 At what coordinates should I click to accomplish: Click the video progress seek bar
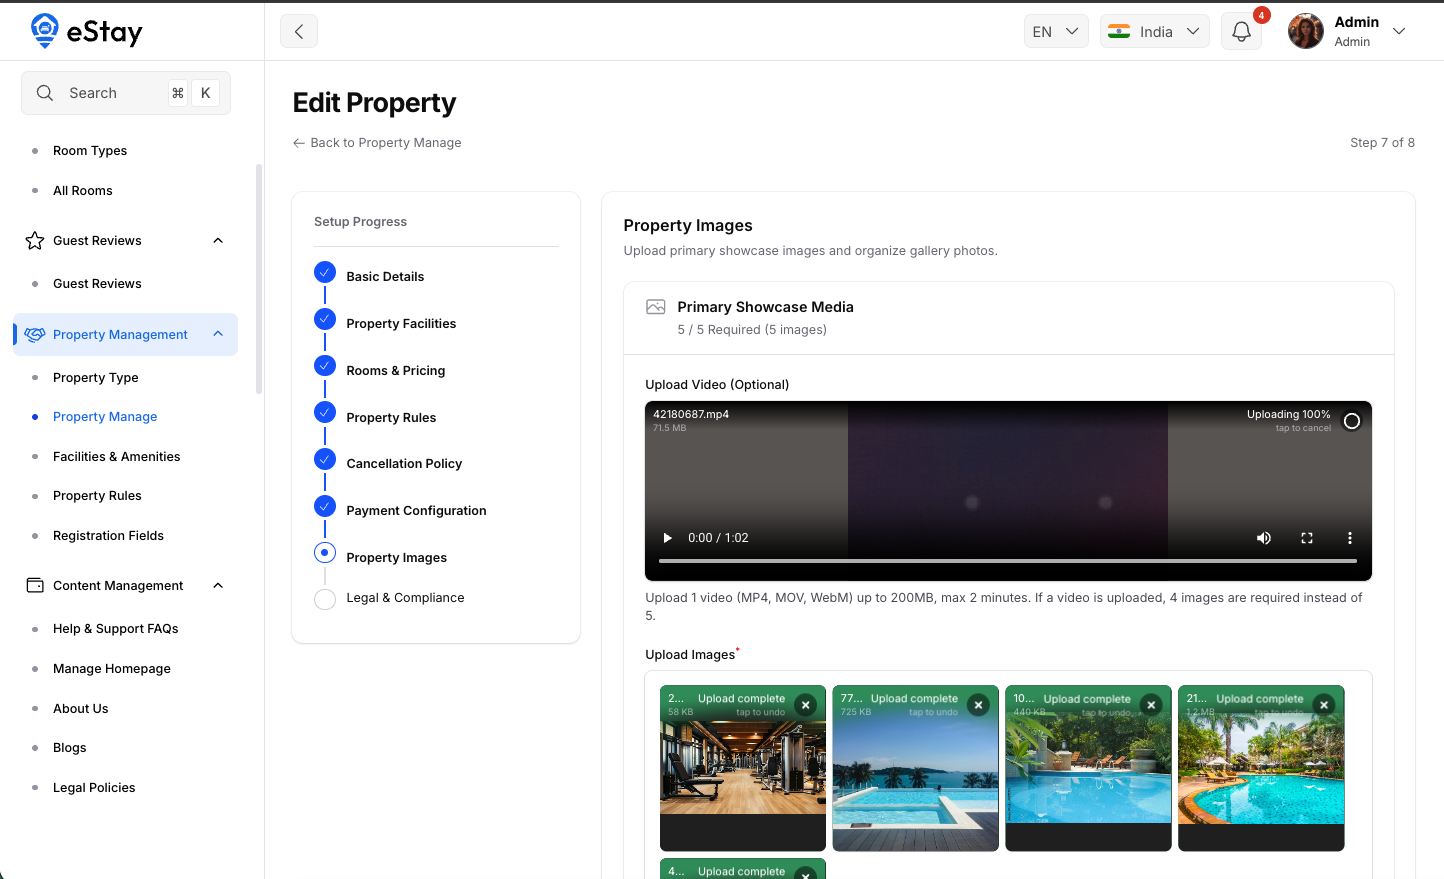[x=1008, y=561]
